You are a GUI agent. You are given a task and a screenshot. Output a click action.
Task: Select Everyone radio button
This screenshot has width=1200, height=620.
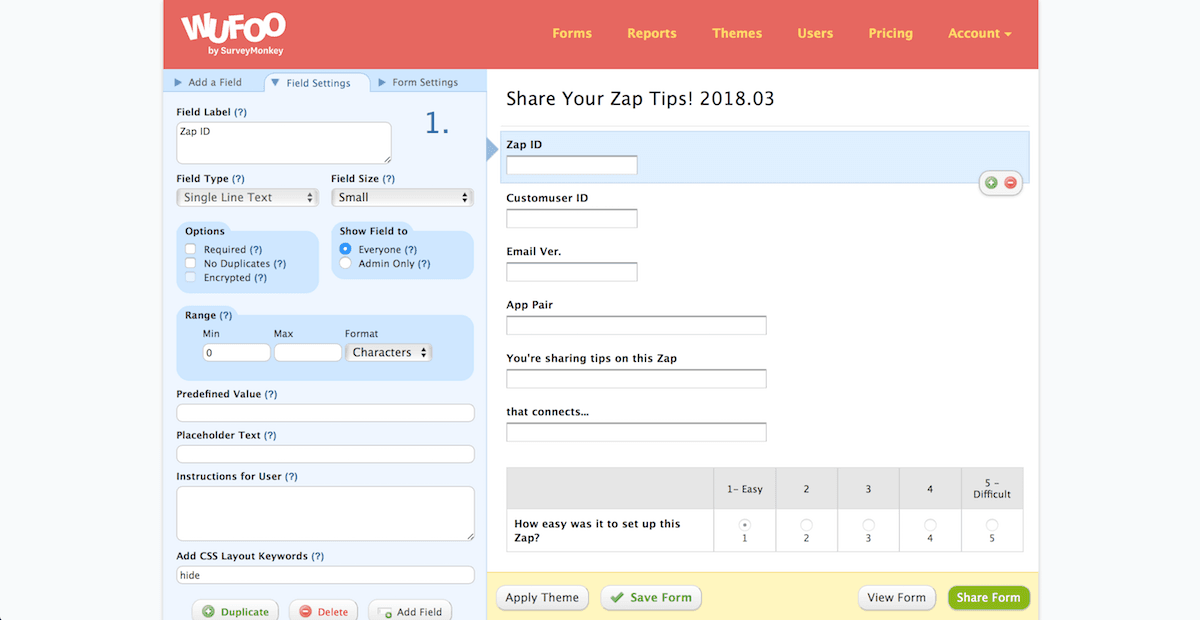pos(346,249)
